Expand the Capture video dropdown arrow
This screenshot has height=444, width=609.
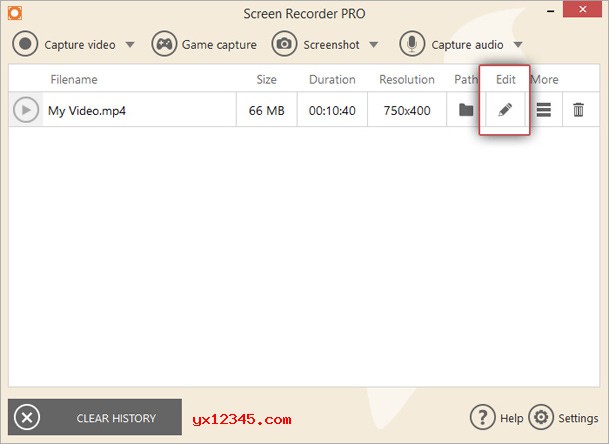pos(130,45)
